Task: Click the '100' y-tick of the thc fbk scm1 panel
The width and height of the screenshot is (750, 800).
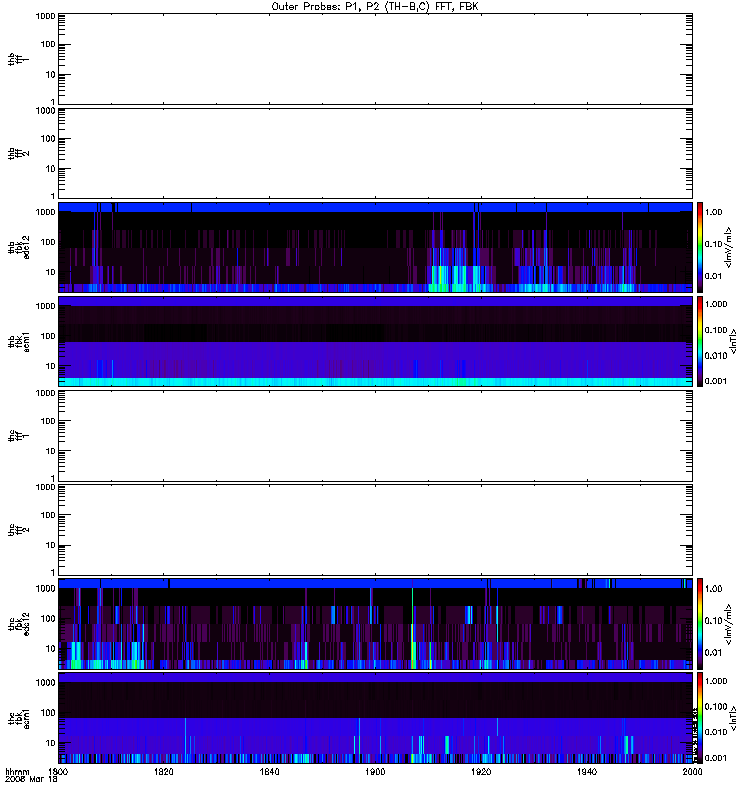Action: (x=48, y=713)
